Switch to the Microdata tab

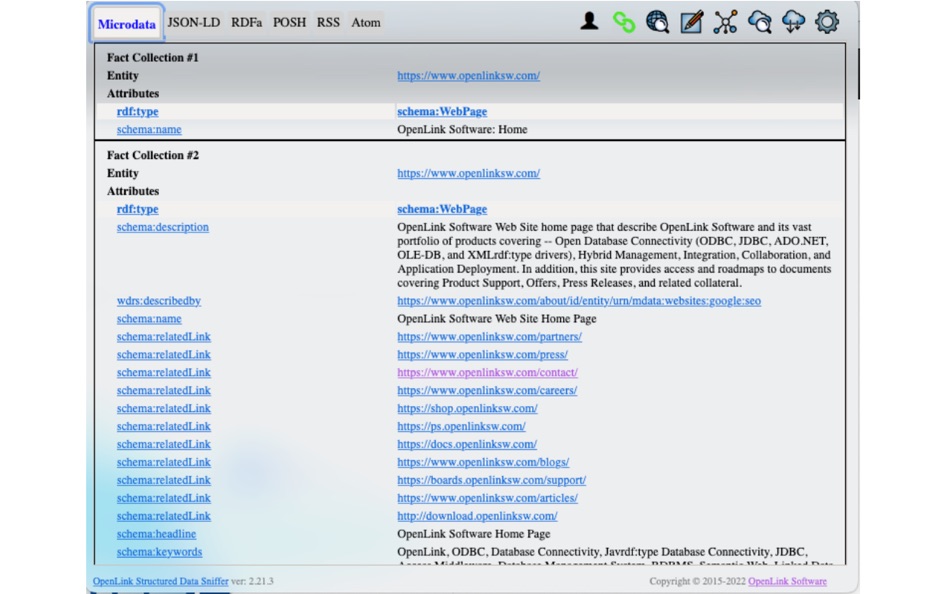click(127, 24)
